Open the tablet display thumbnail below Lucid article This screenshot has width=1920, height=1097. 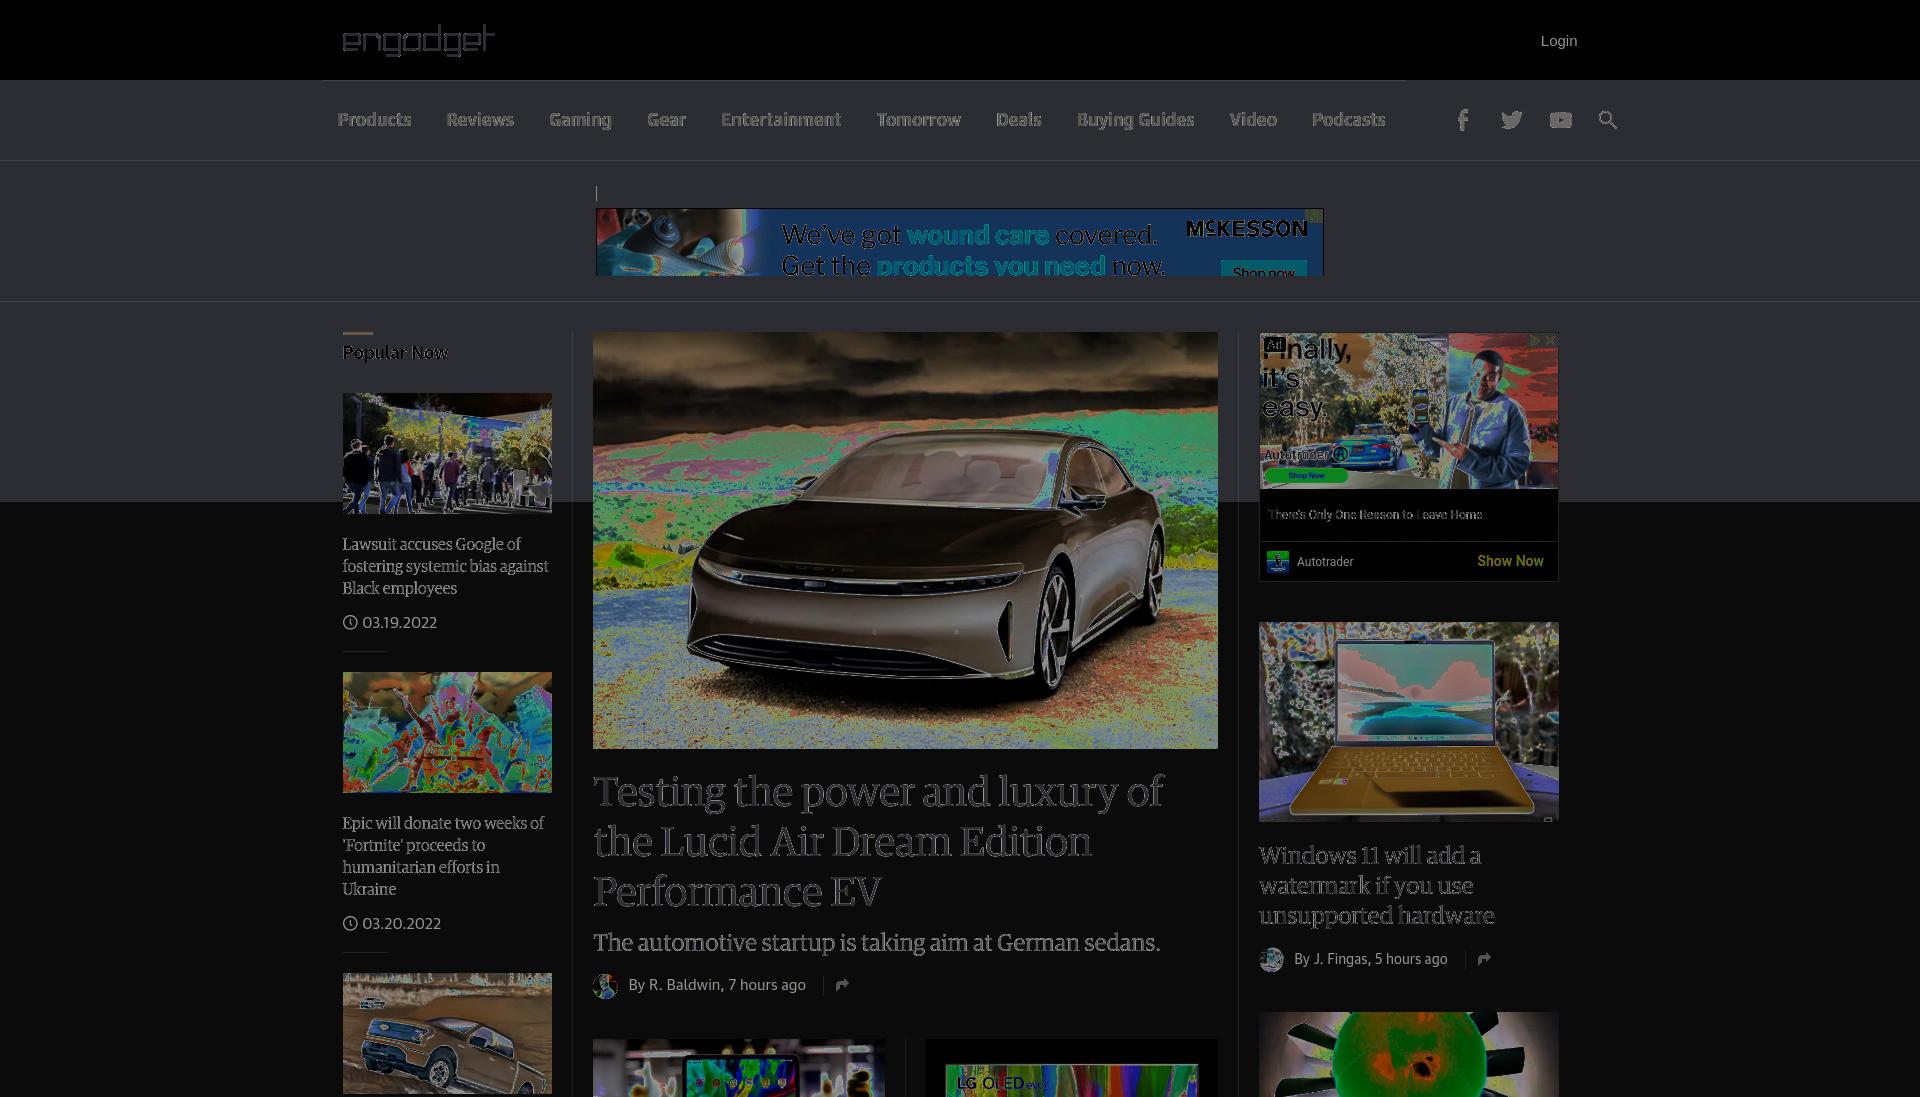pos(739,1068)
